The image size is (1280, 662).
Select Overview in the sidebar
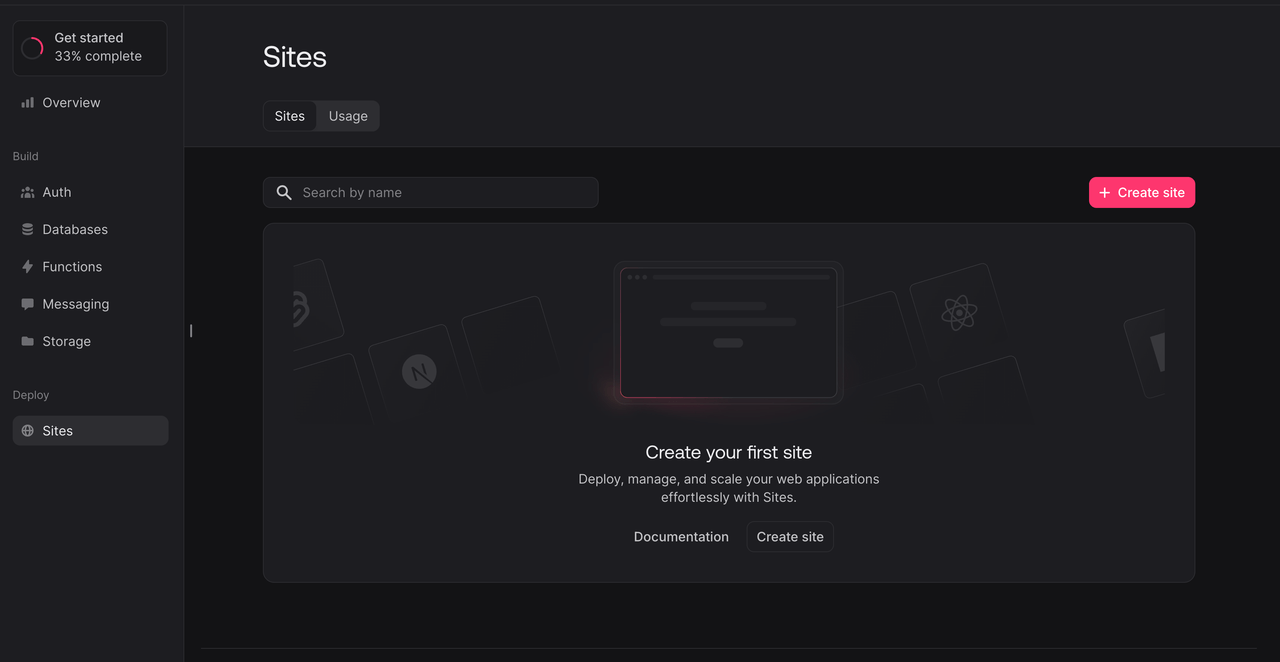coord(70,102)
